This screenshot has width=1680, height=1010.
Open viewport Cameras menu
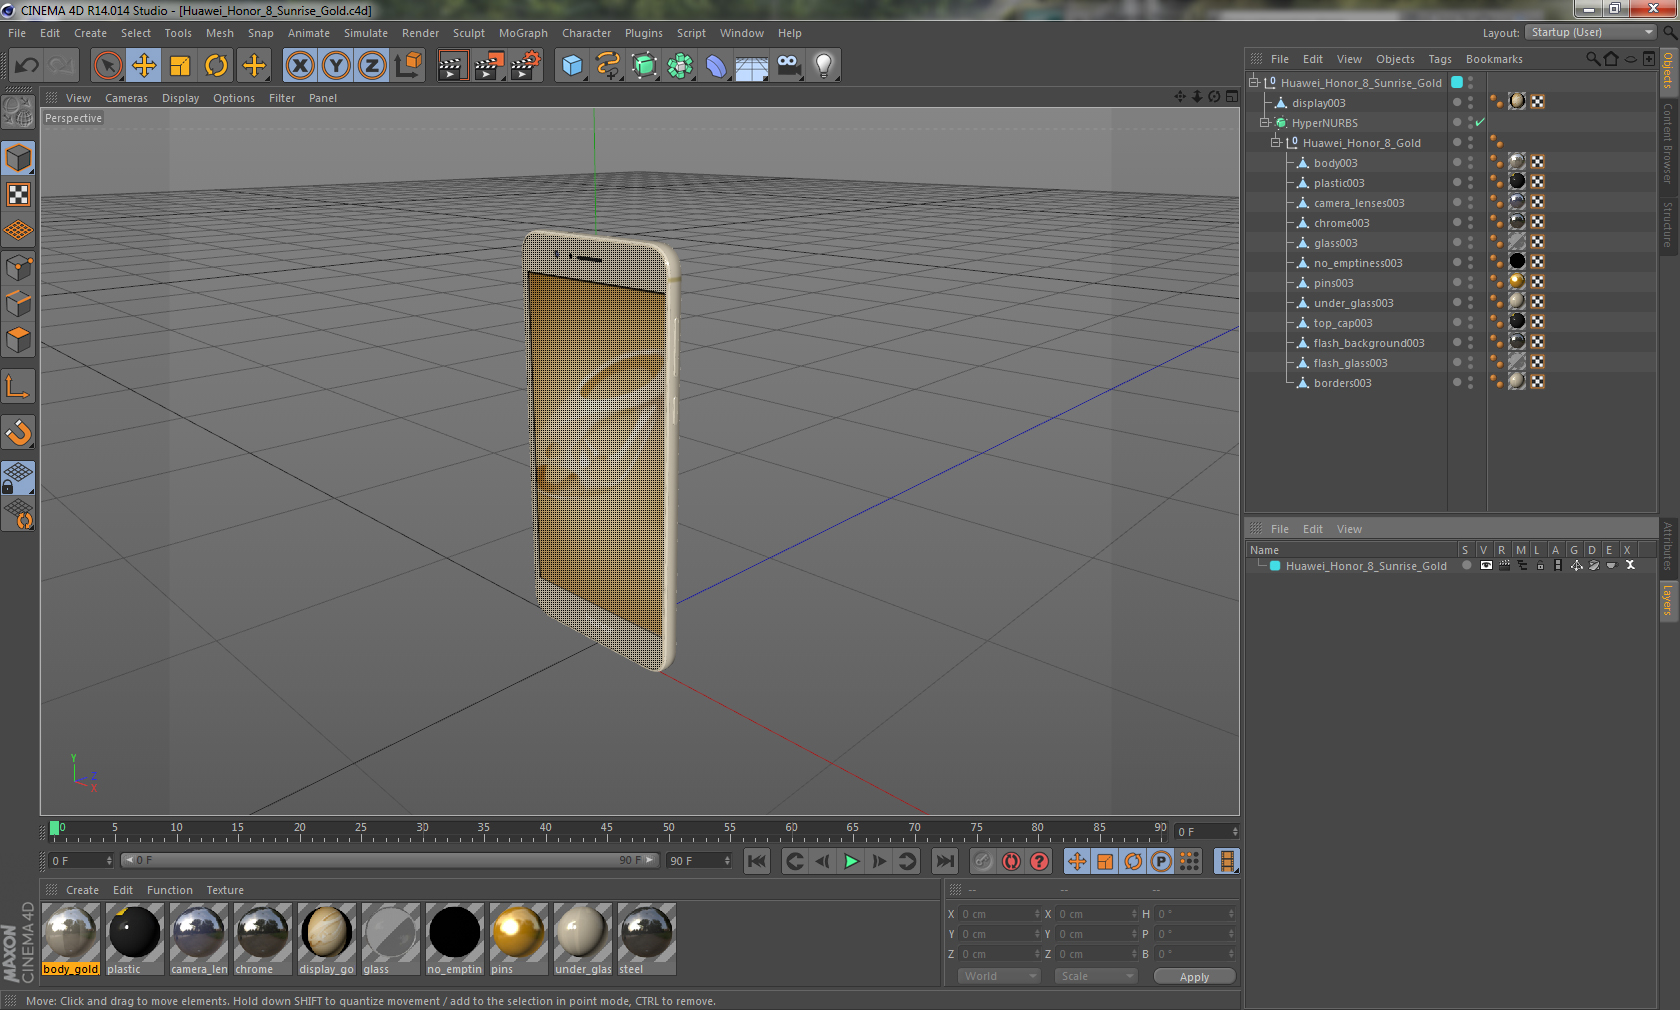126,98
